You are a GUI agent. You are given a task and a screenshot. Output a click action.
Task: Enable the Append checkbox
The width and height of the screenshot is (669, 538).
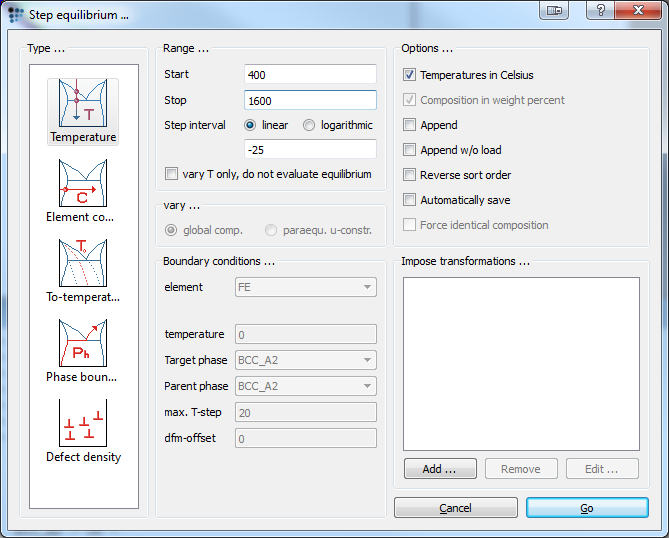(x=410, y=125)
